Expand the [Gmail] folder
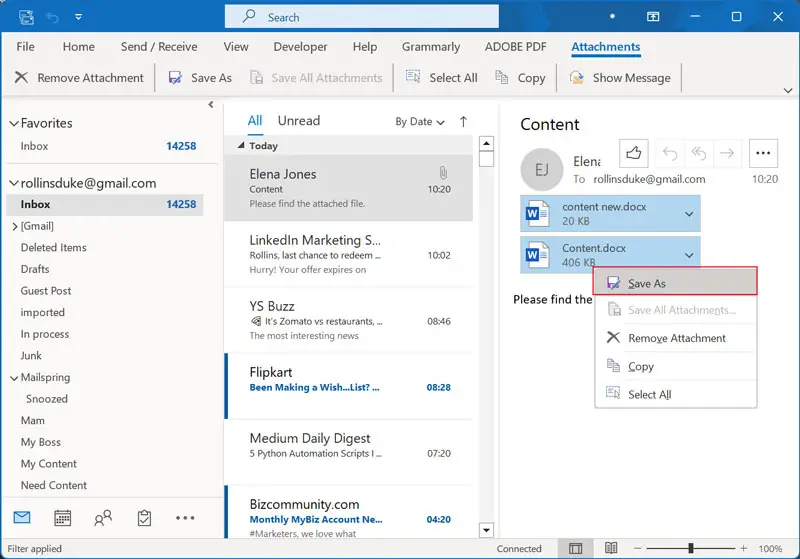Image resolution: width=800 pixels, height=559 pixels. 14,227
